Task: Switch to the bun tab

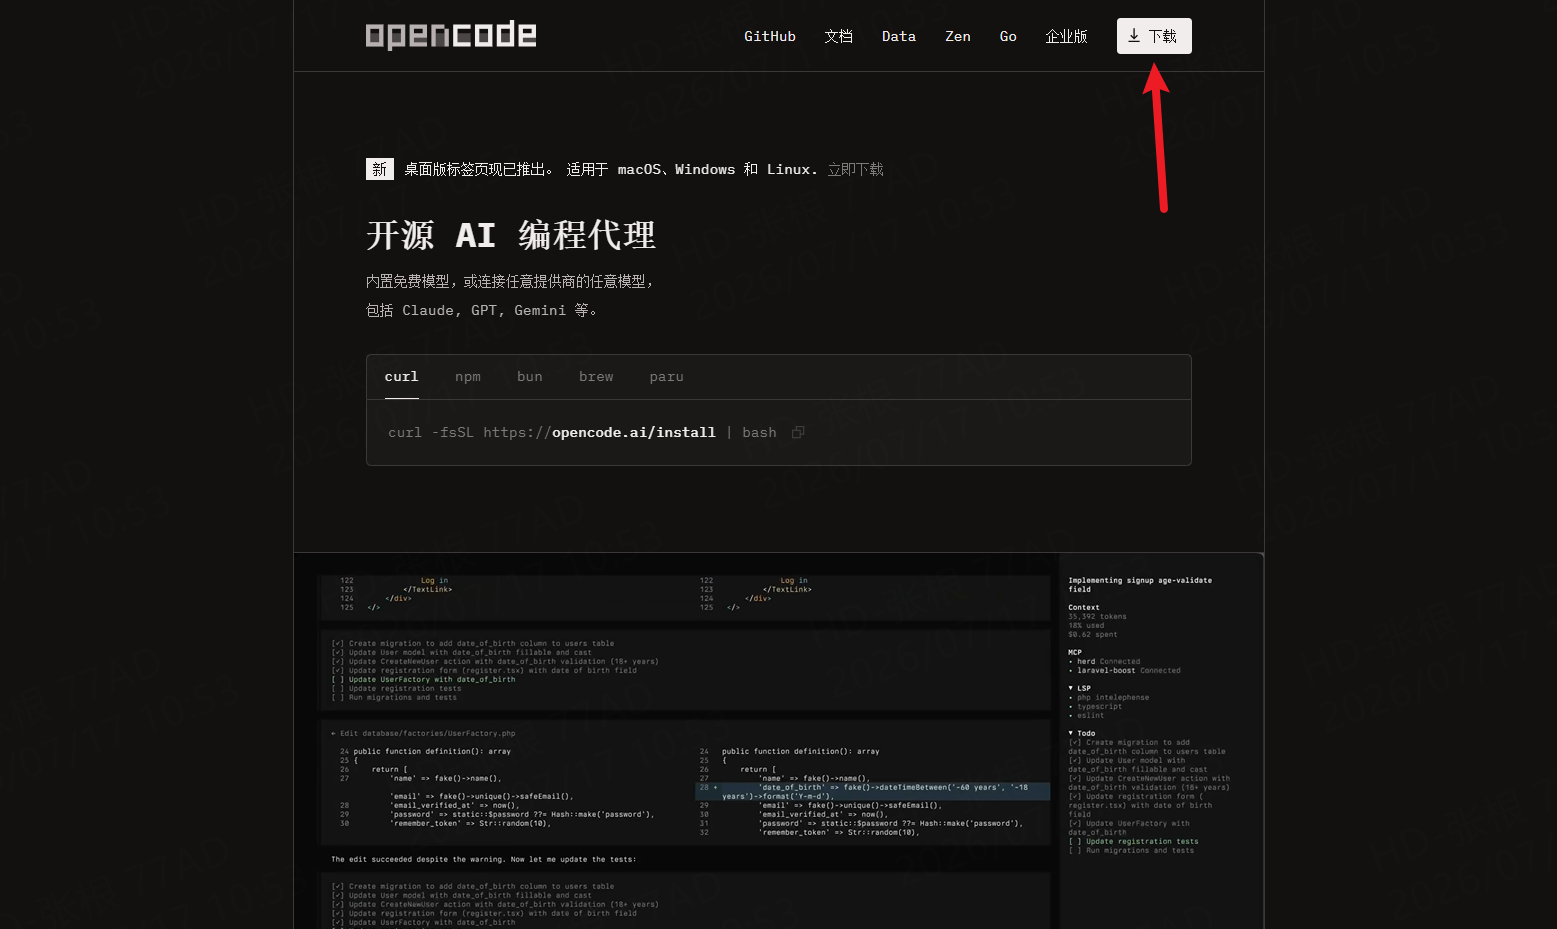Action: tap(530, 377)
